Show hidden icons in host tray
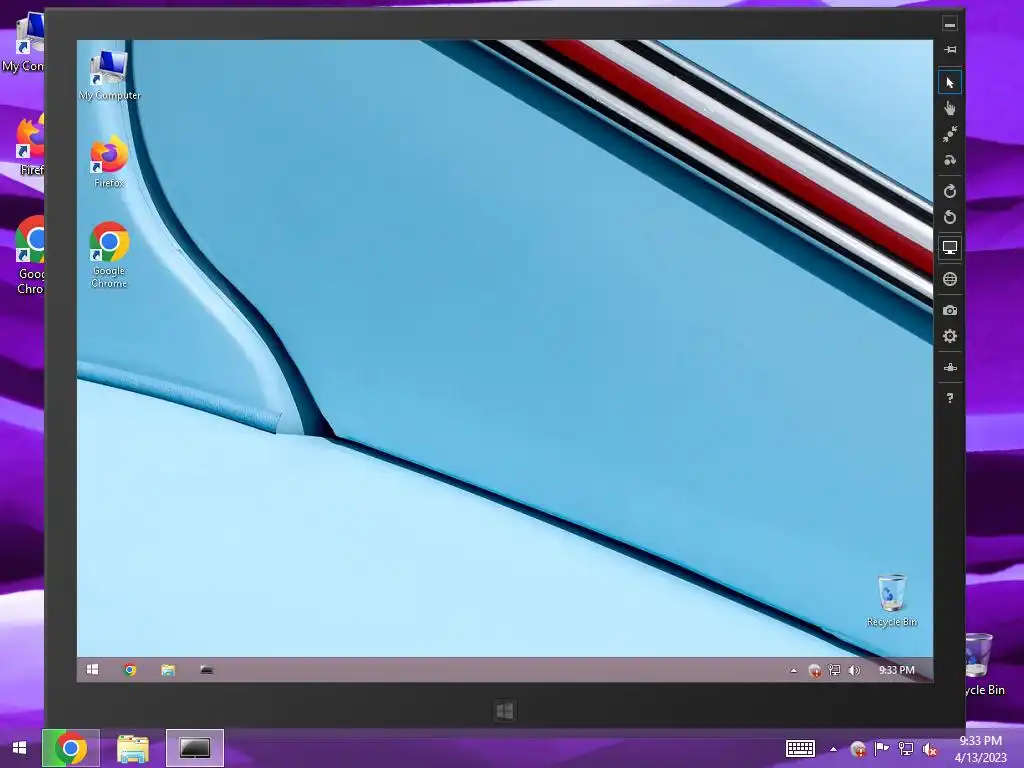1024x768 pixels. pyautogui.click(x=833, y=749)
